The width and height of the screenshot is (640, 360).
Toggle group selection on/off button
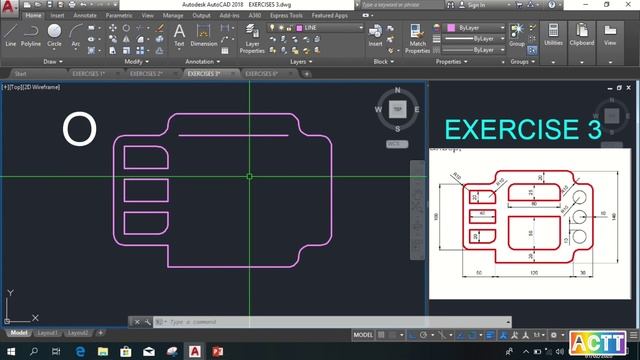(x=532, y=51)
